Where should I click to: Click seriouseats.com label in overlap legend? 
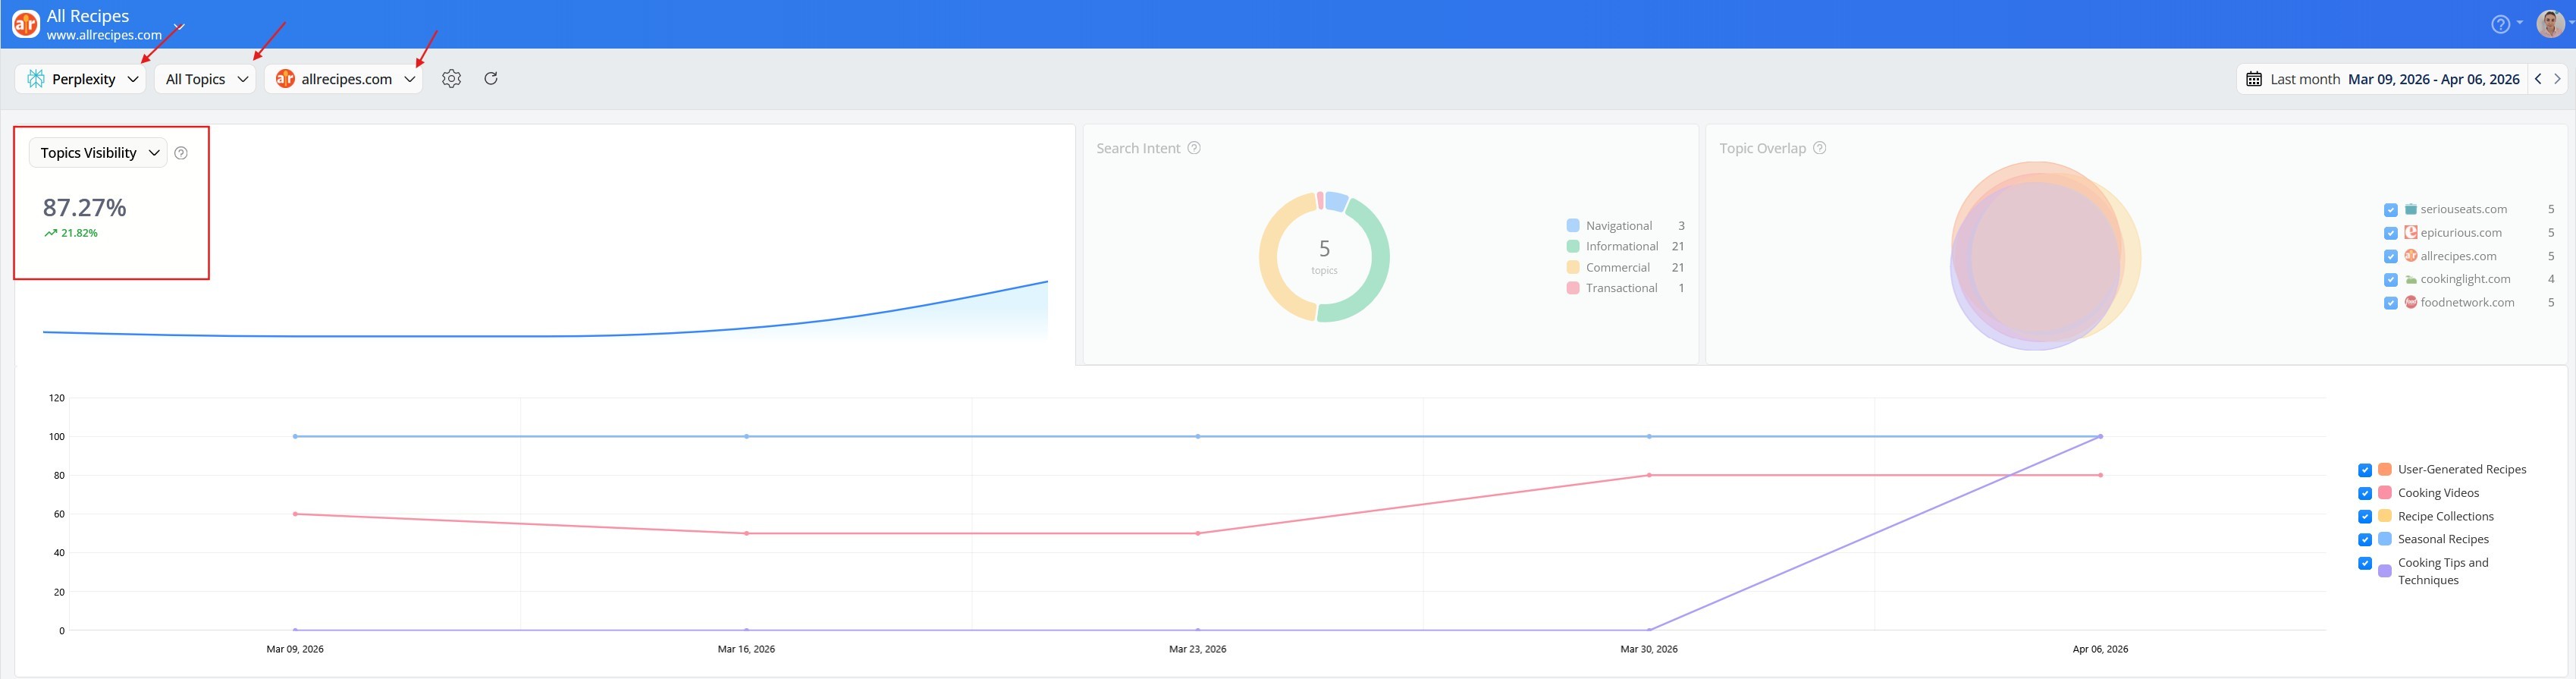(x=2464, y=209)
